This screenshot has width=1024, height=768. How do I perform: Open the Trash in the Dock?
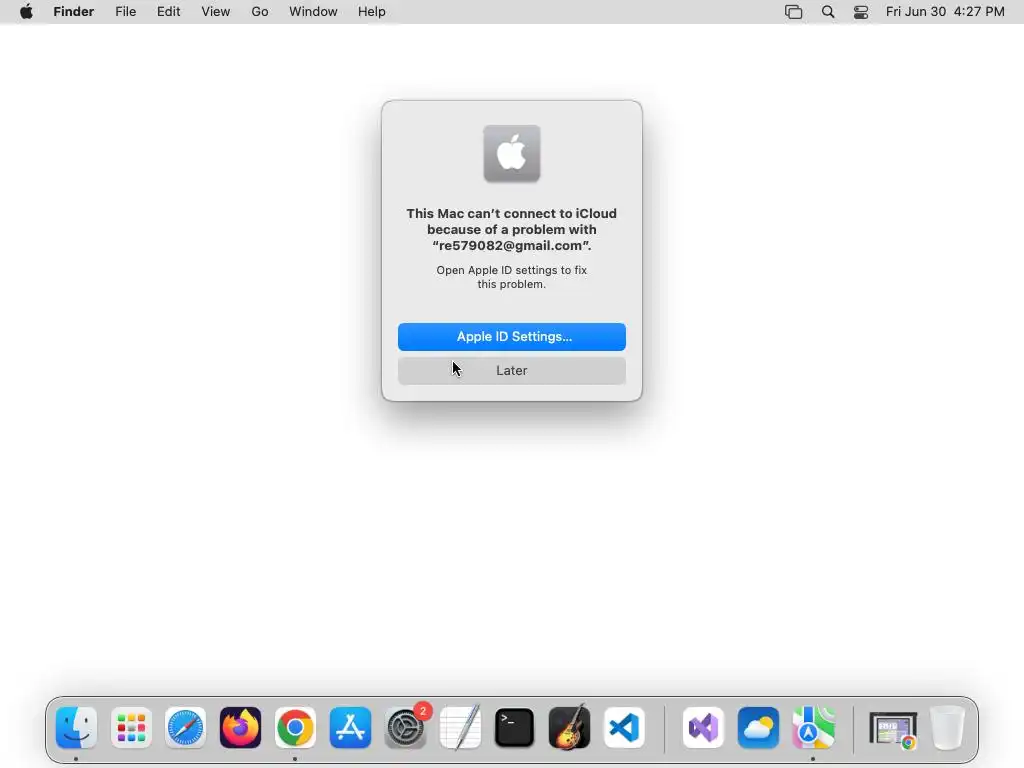click(x=948, y=728)
